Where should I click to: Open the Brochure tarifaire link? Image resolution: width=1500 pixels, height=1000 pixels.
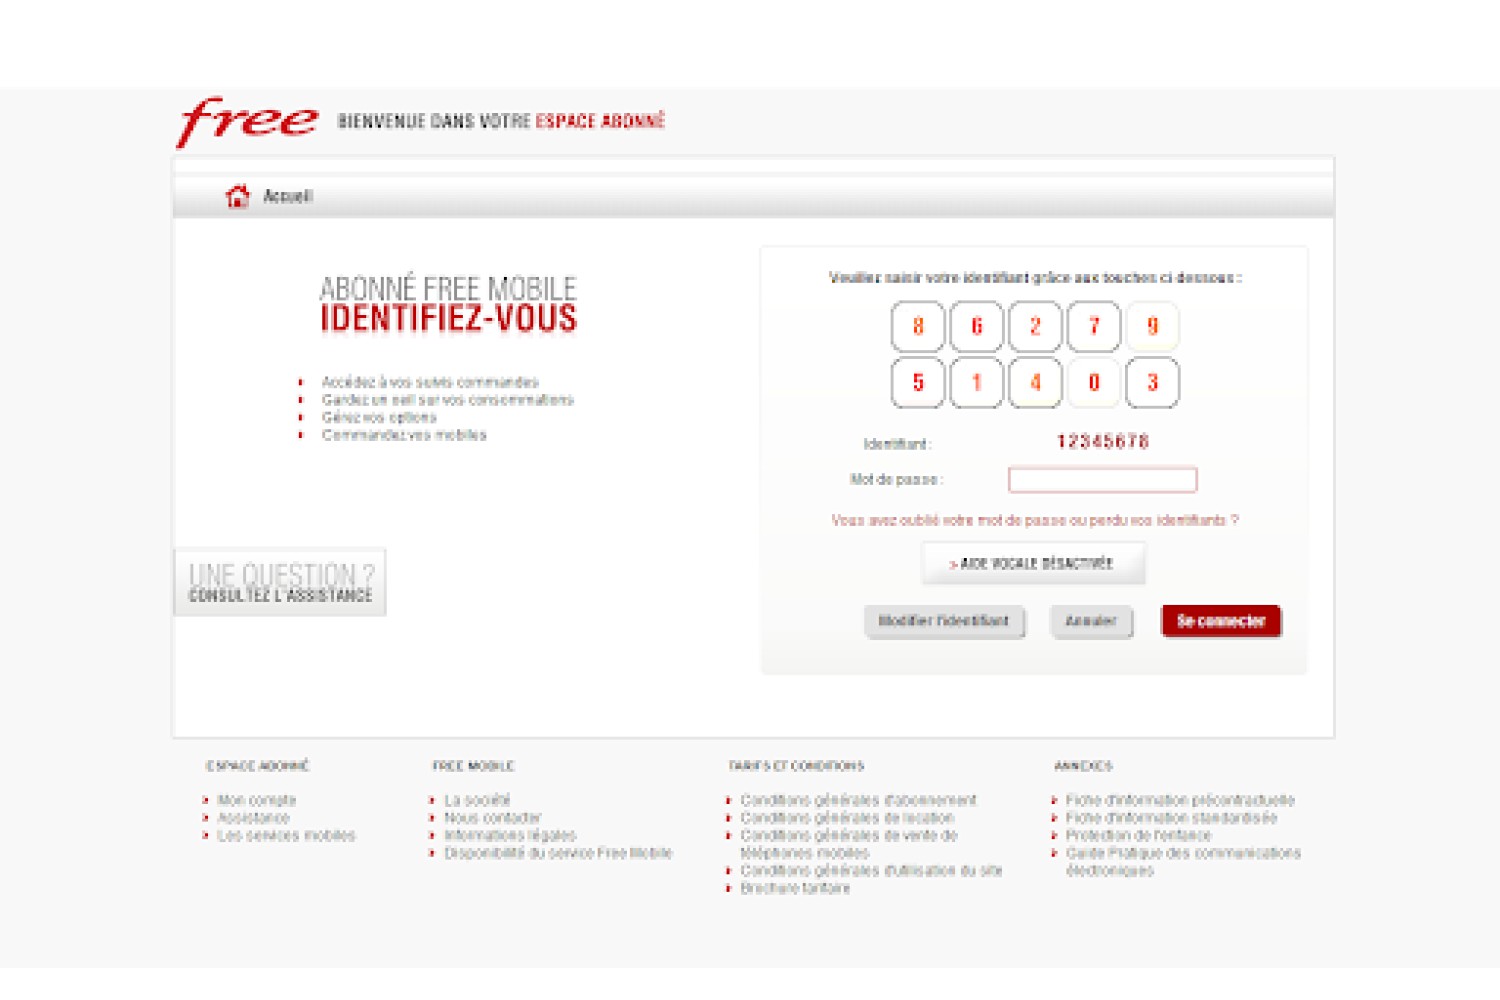click(x=795, y=888)
